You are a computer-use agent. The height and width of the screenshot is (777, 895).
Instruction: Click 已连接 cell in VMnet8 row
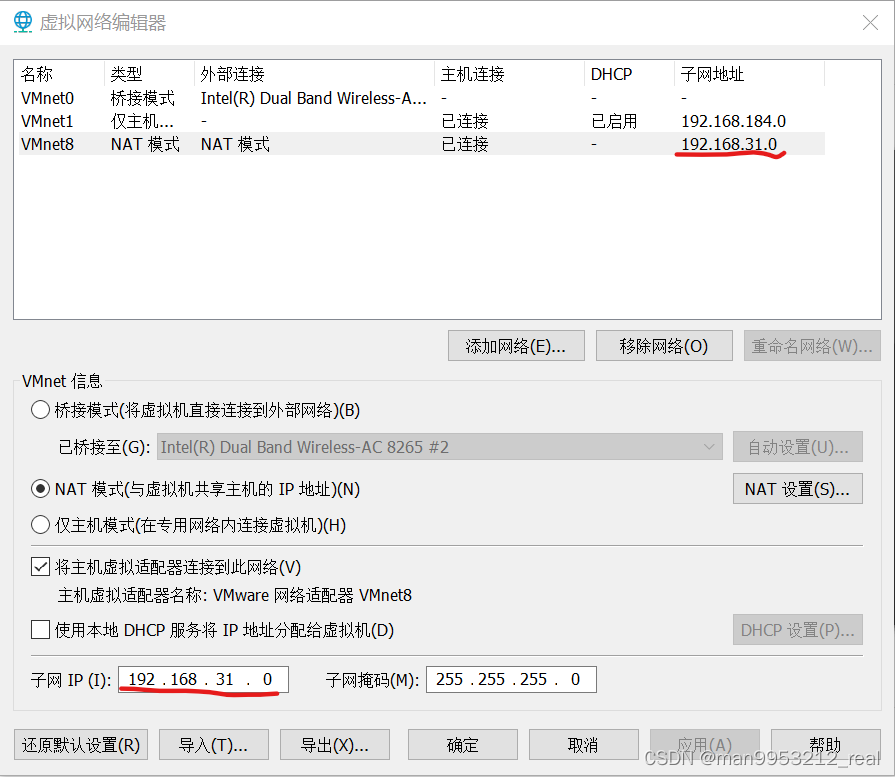[x=465, y=144]
